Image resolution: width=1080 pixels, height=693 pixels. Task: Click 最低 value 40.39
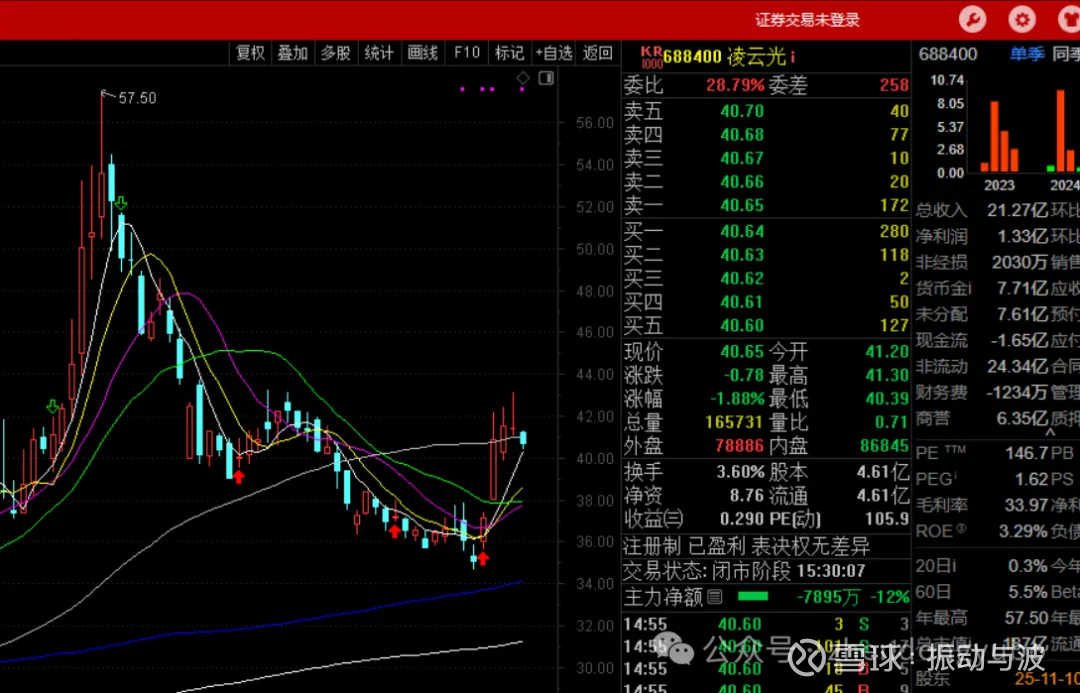click(887, 399)
